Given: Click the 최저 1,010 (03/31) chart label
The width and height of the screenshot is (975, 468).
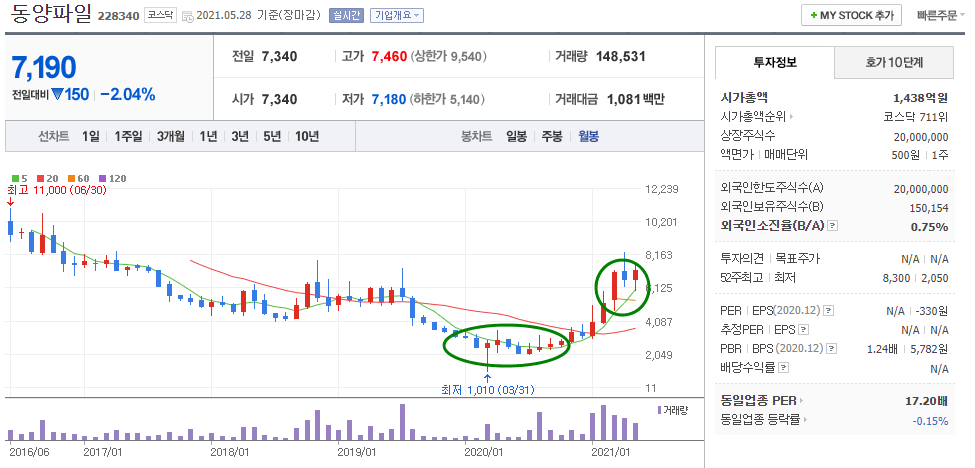Looking at the screenshot, I should [487, 390].
